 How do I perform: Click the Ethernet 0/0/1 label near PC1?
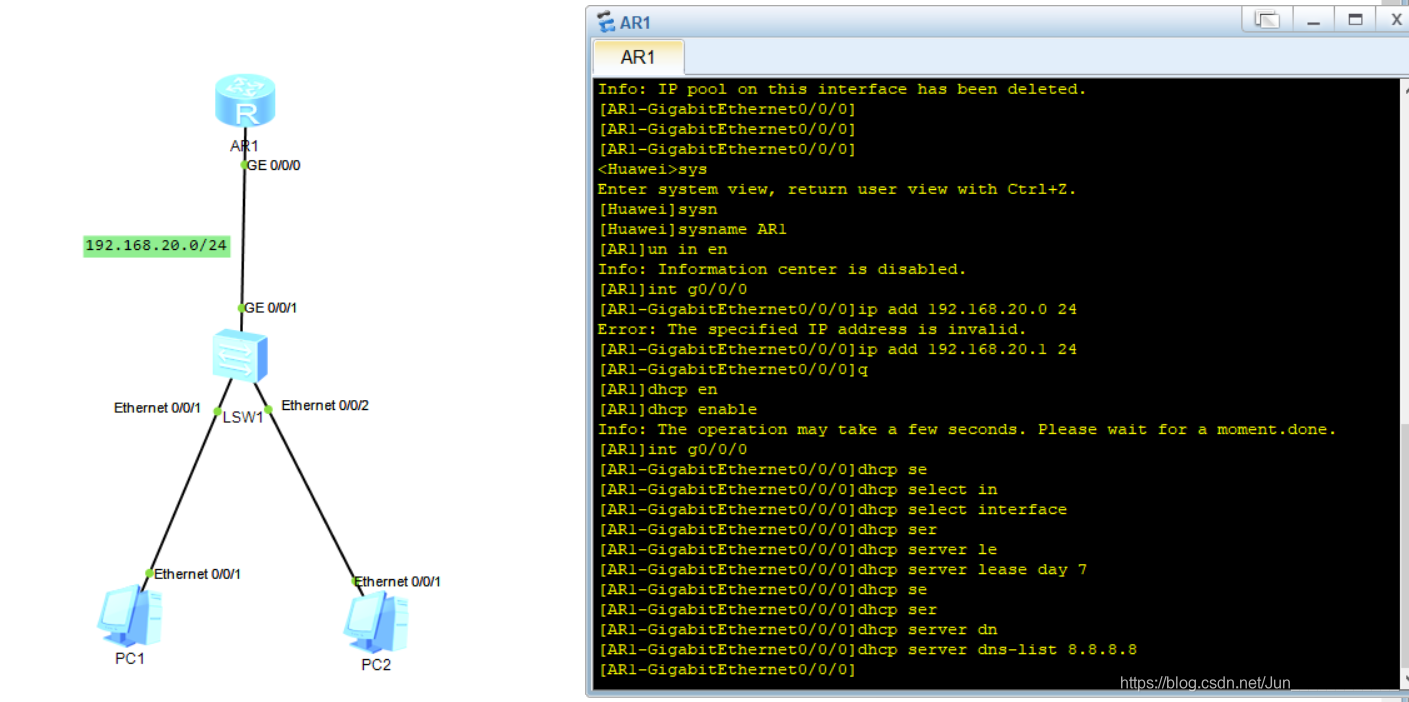[x=197, y=574]
